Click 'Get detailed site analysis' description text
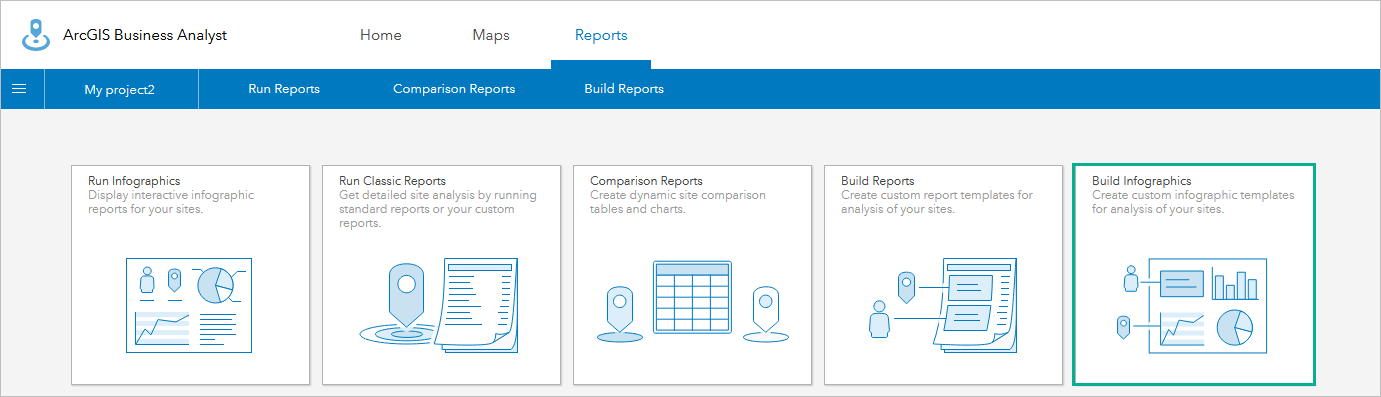Image resolution: width=1381 pixels, height=397 pixels. (438, 209)
